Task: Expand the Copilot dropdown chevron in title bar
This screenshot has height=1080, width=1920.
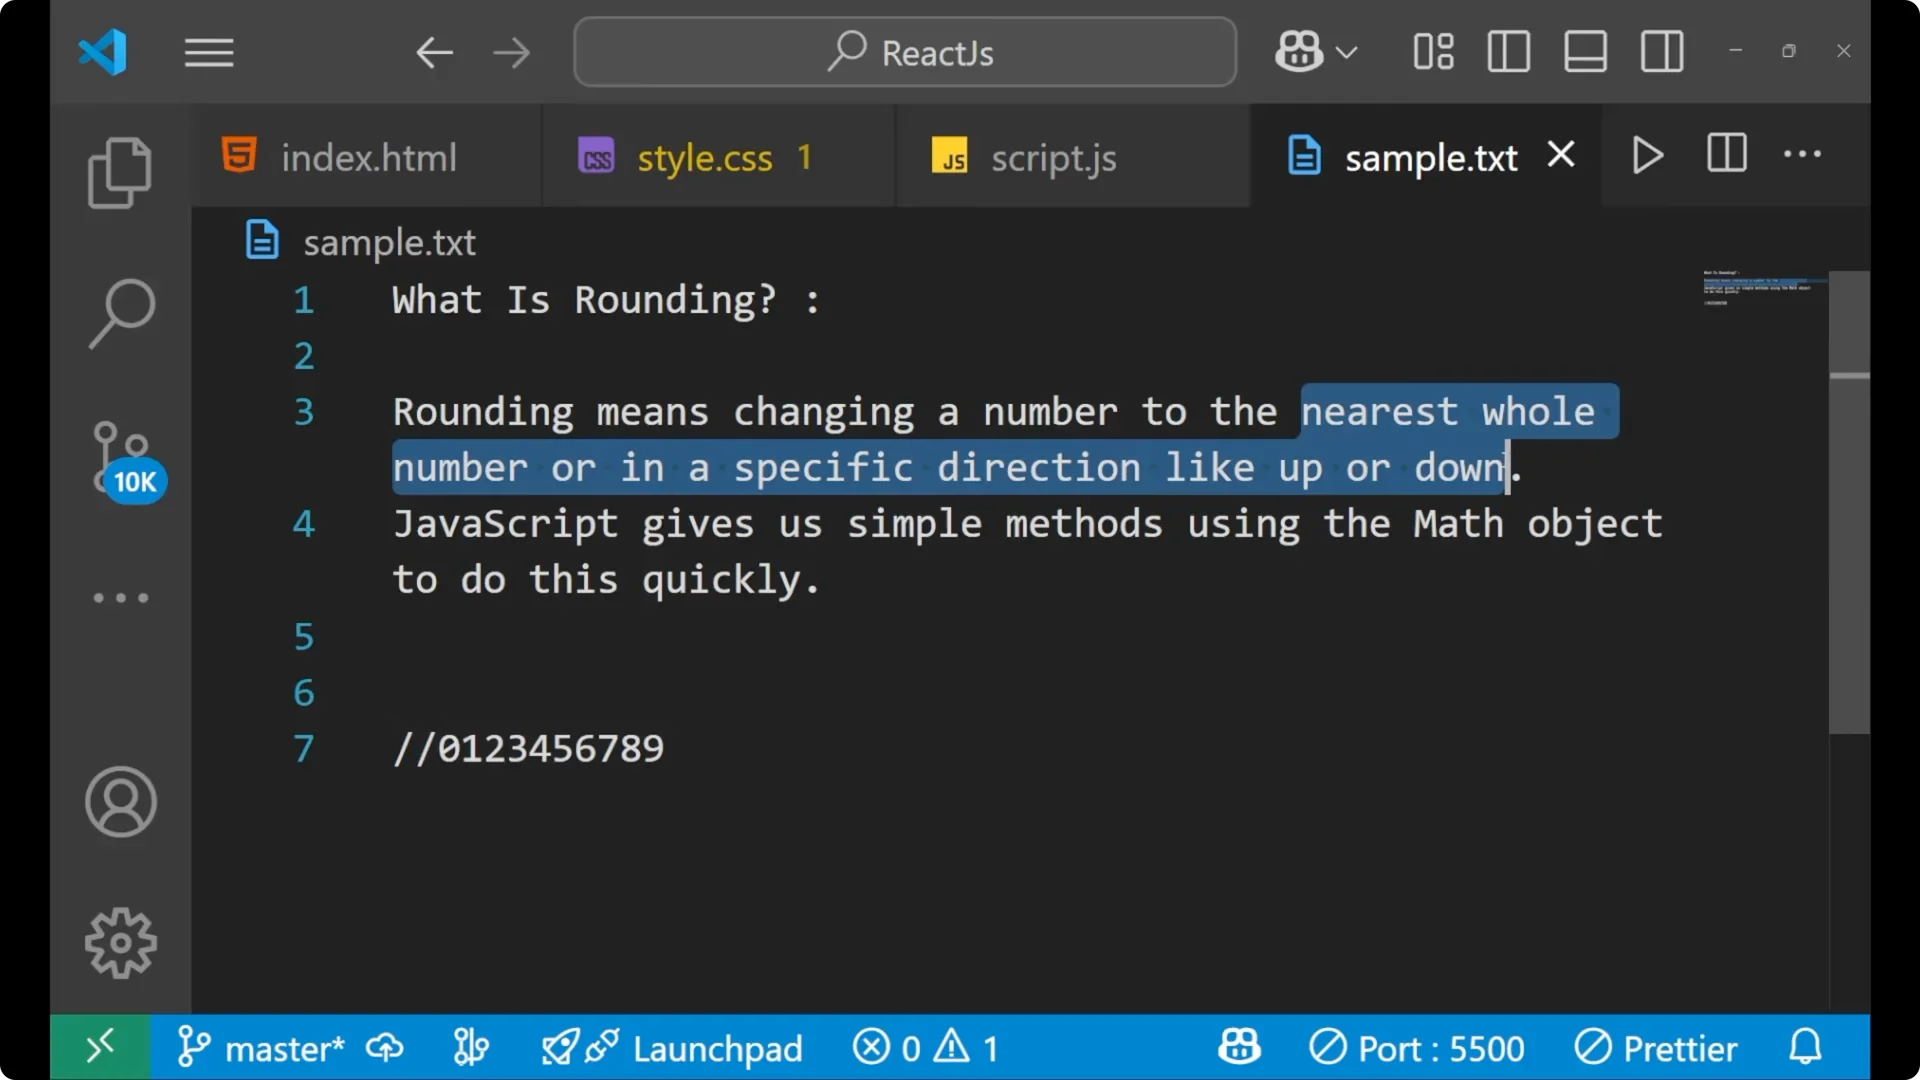Action: [1348, 52]
